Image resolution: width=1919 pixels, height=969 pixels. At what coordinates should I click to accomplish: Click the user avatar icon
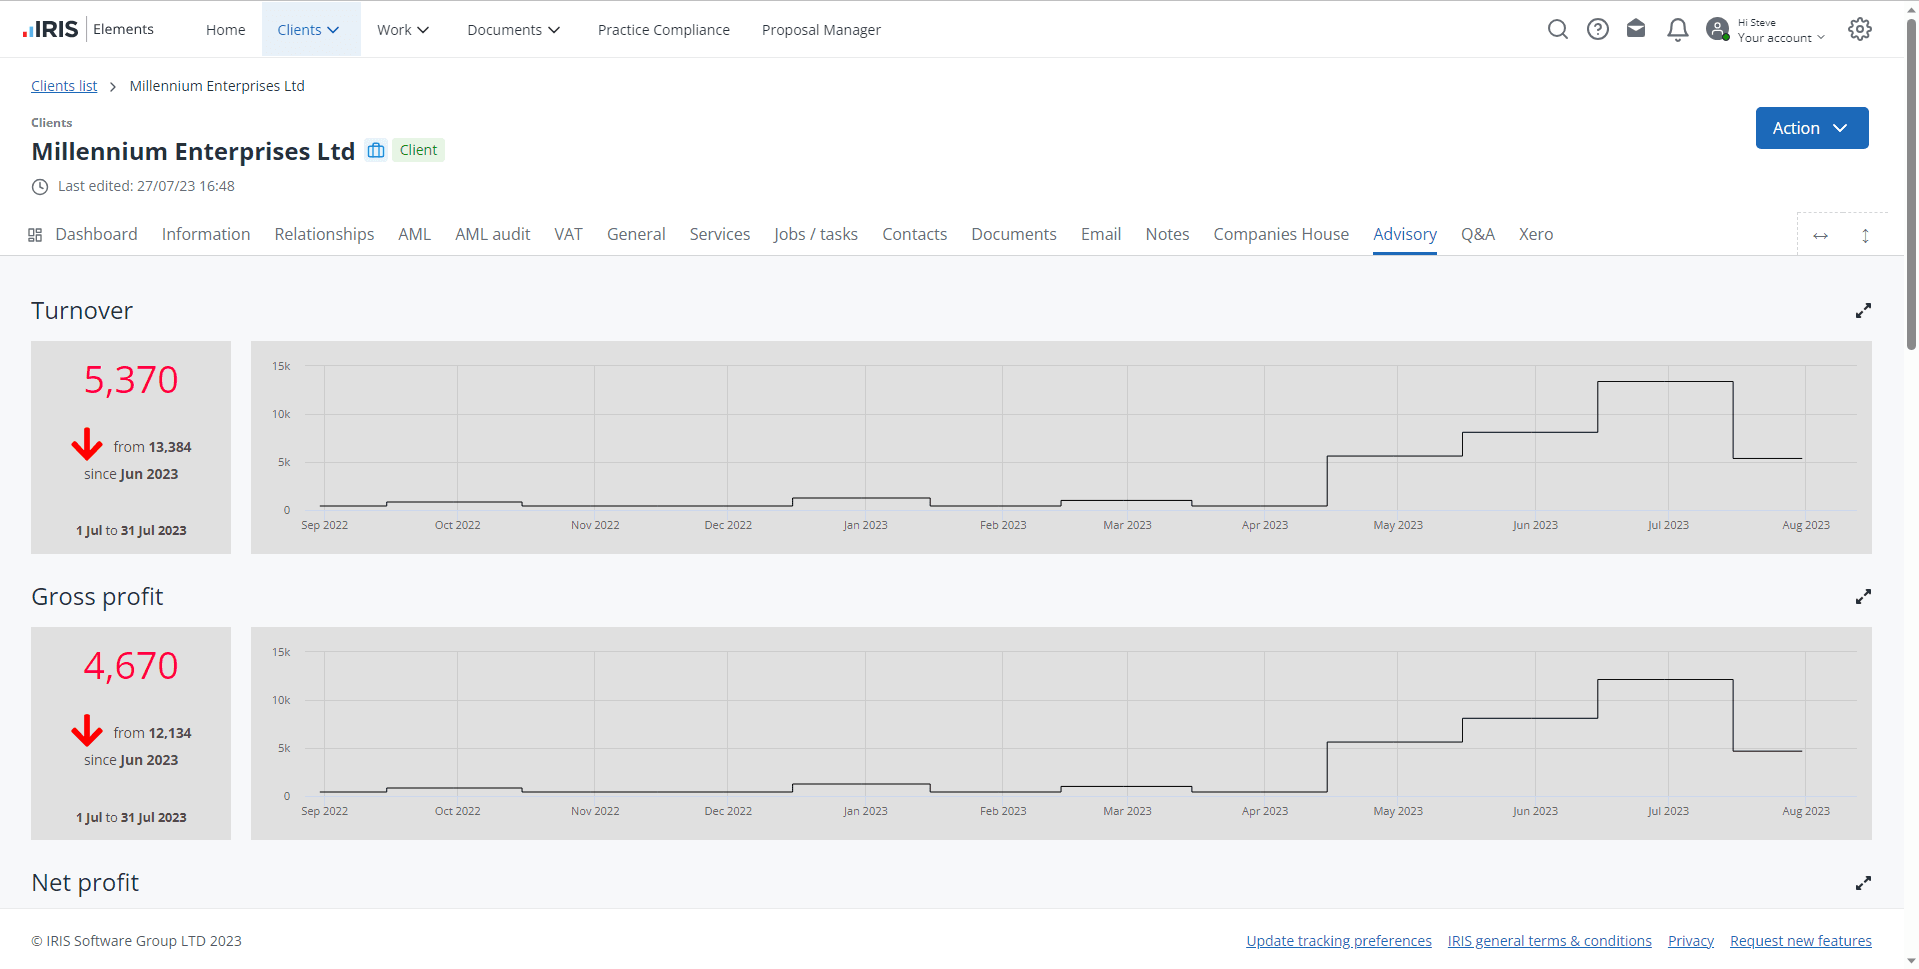coord(1718,29)
